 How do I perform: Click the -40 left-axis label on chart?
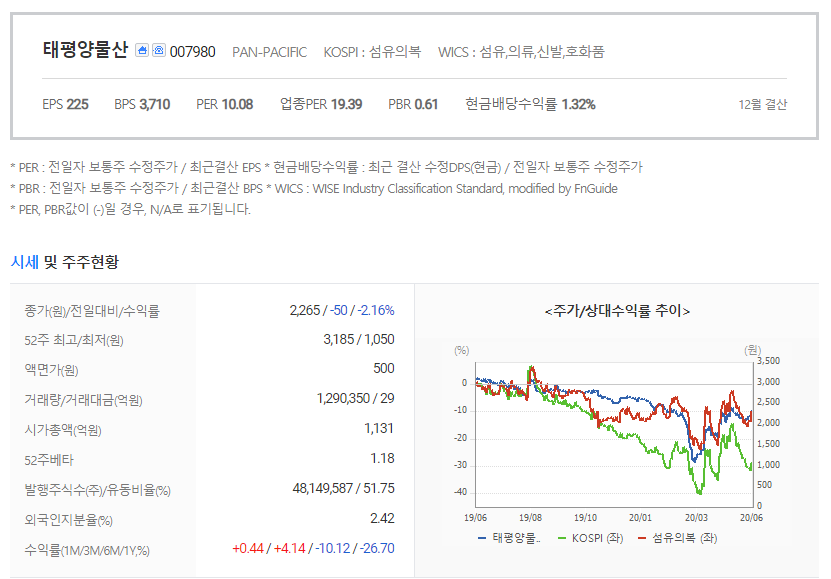coord(461,492)
